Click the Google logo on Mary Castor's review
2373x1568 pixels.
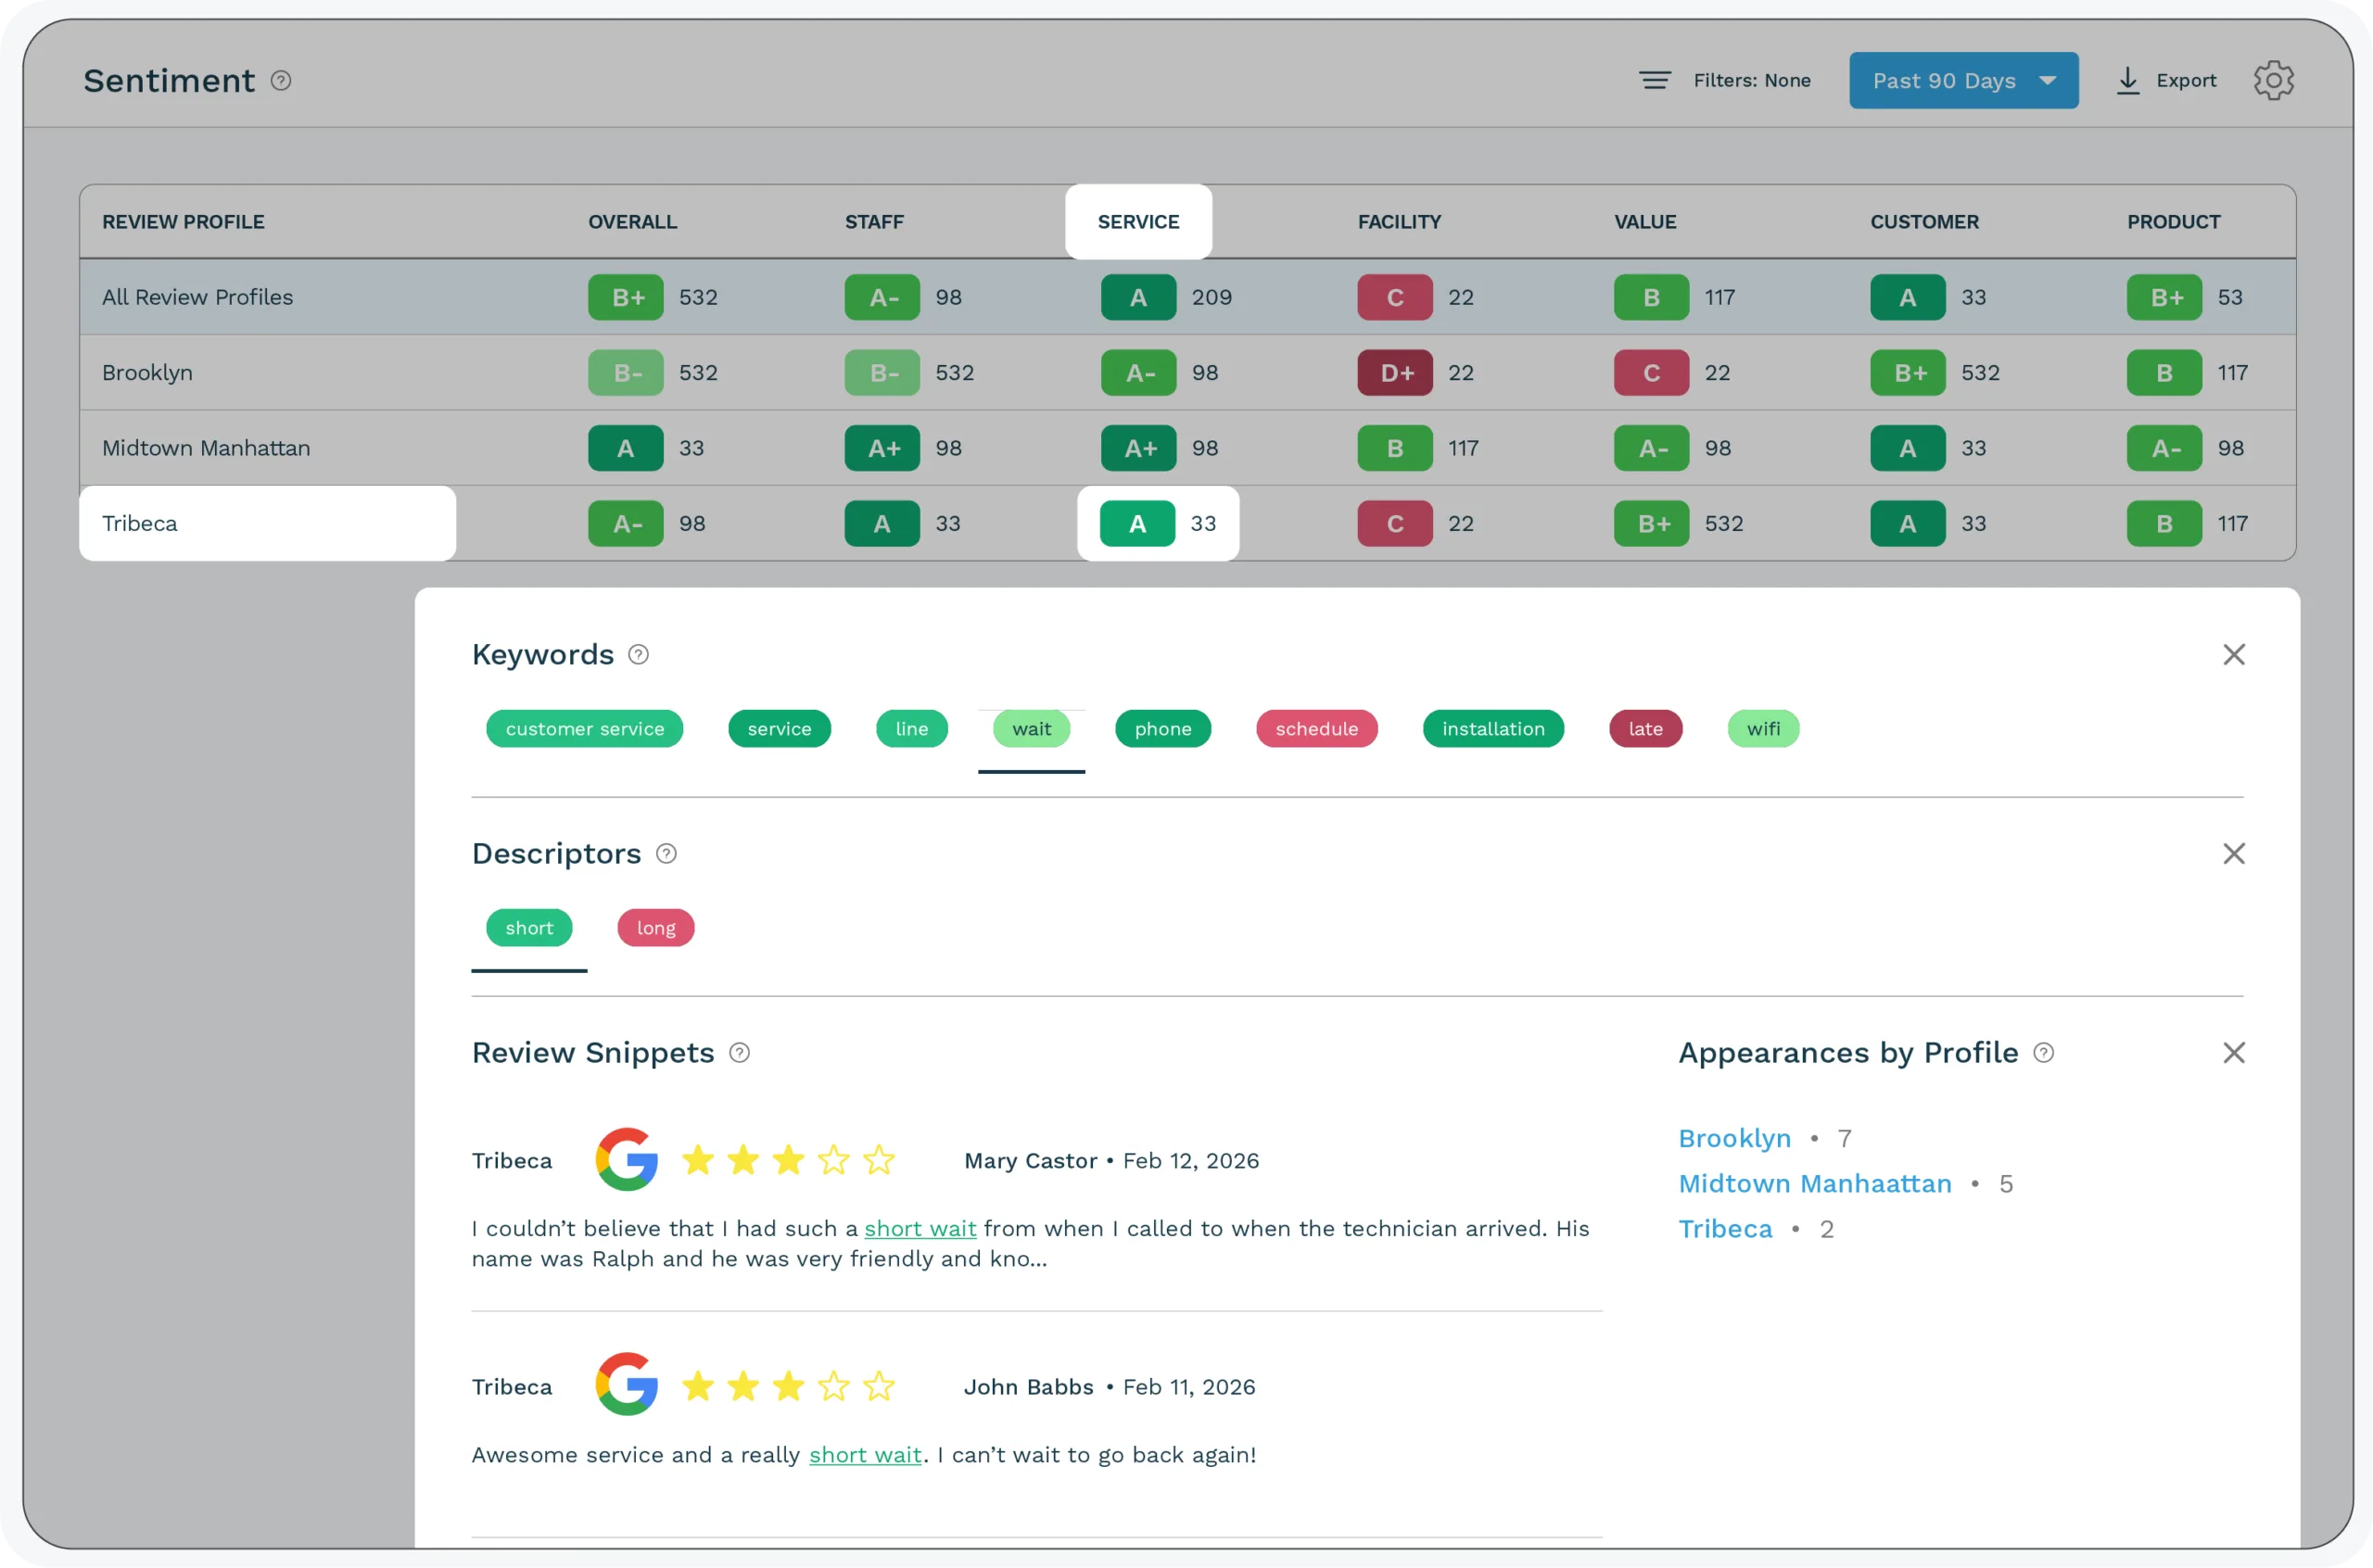(626, 1159)
